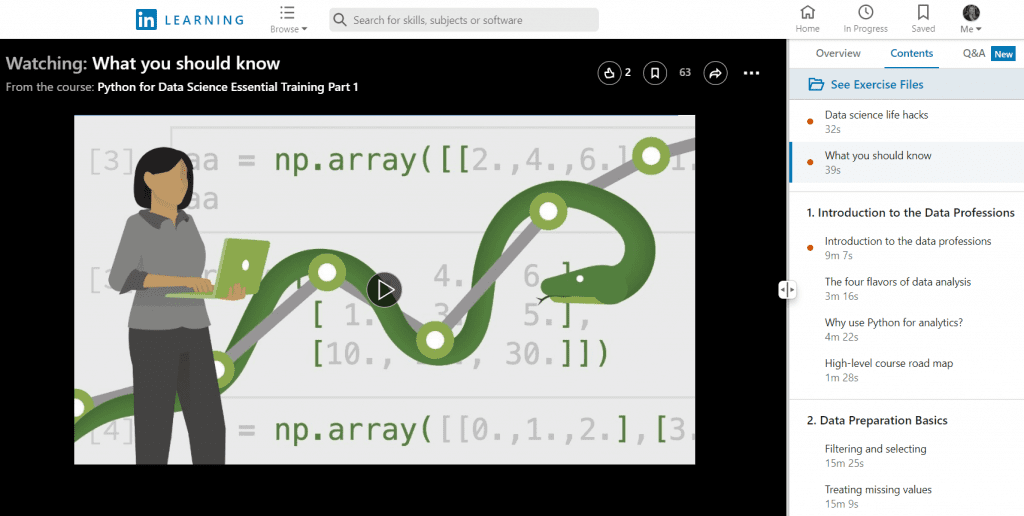Switch to the Overview tab
Screen dimensions: 1024x516
(838, 54)
